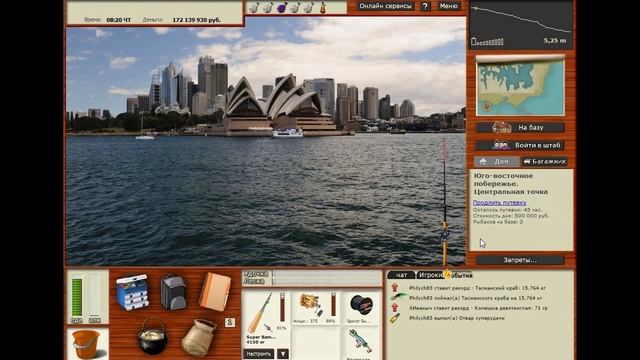640x360 pixels.
Task: Switch to the Игроки tab
Action: (x=431, y=276)
